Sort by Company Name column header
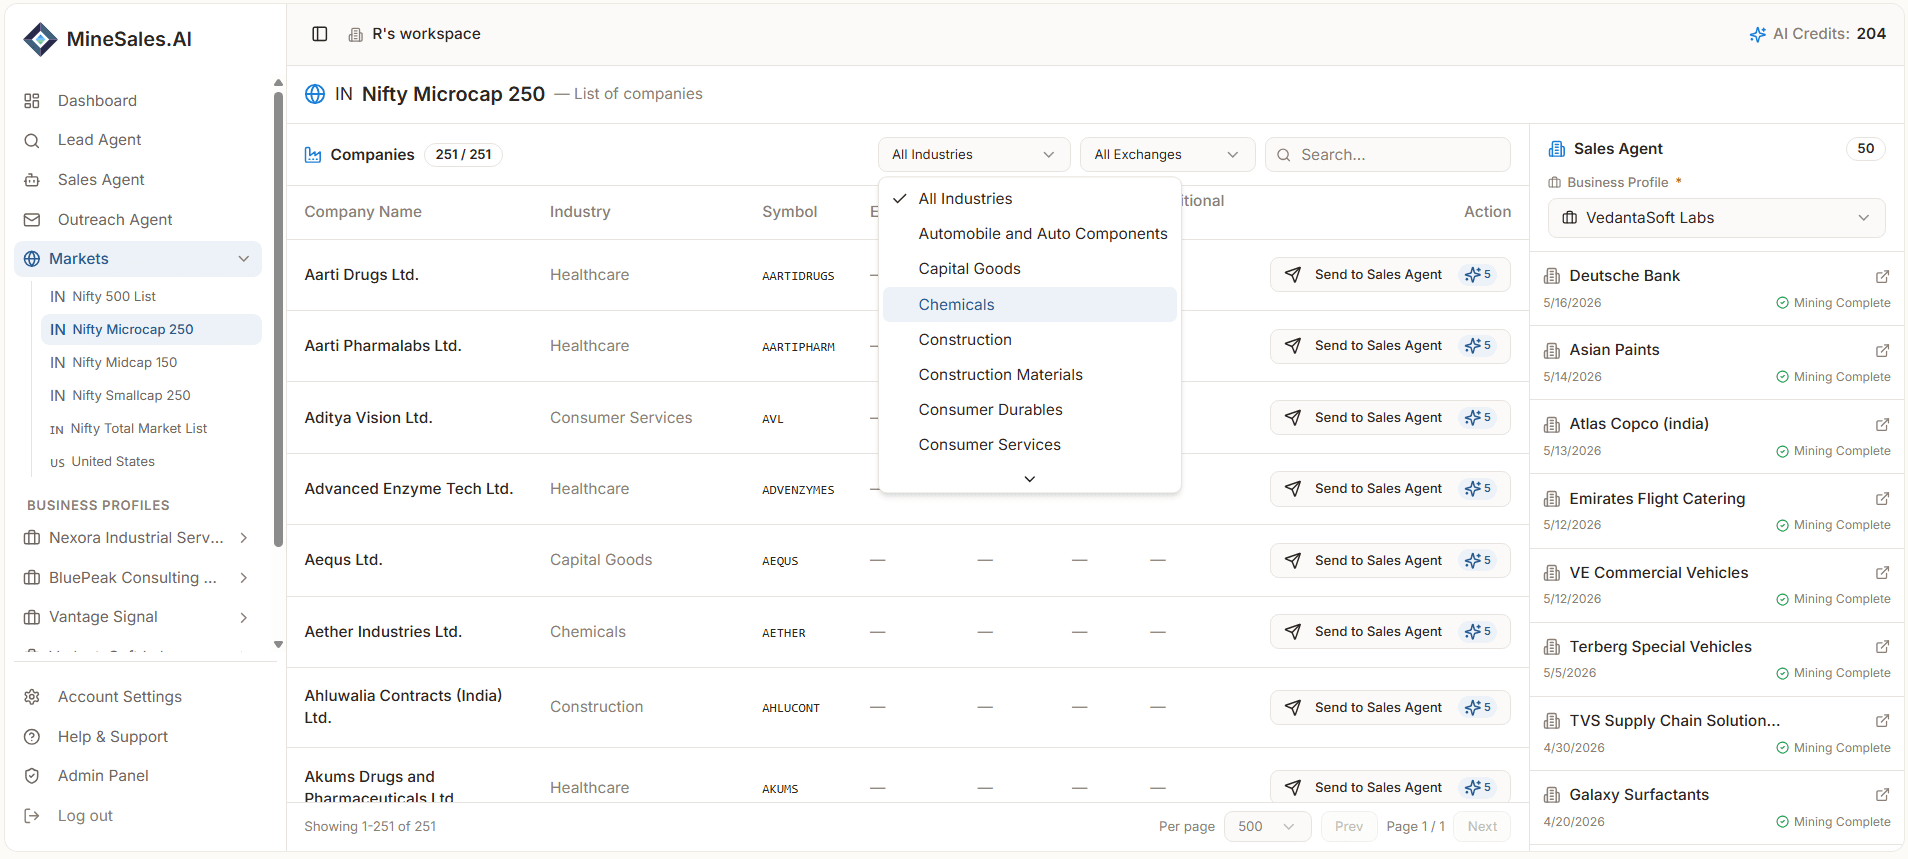Viewport: 1908px width, 859px height. point(363,212)
